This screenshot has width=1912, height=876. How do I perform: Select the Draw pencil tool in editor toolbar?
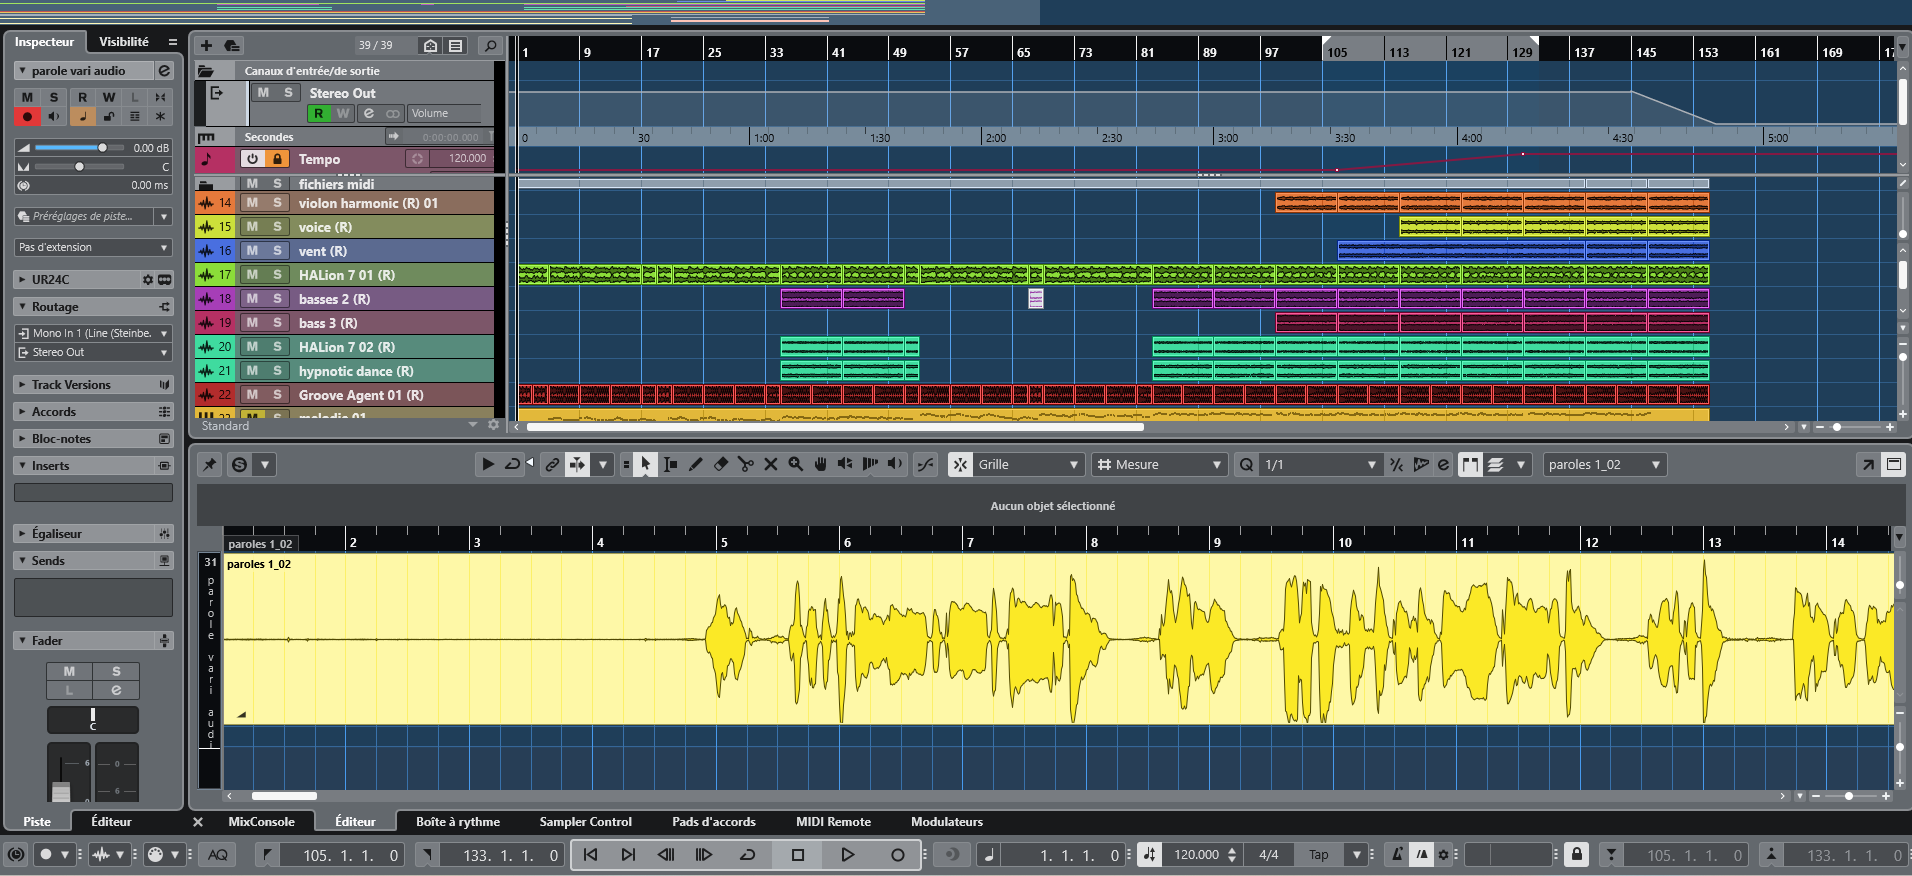[x=696, y=464]
